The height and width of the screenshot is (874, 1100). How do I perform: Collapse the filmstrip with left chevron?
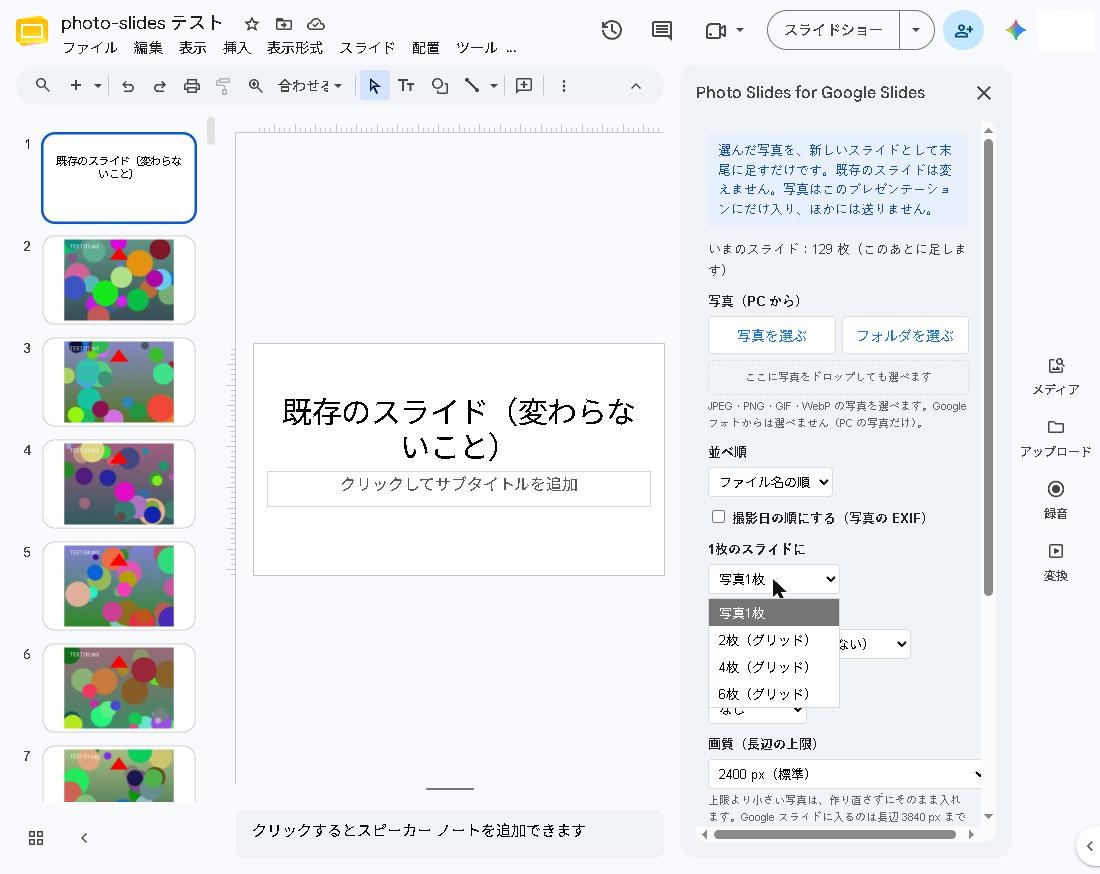point(84,838)
